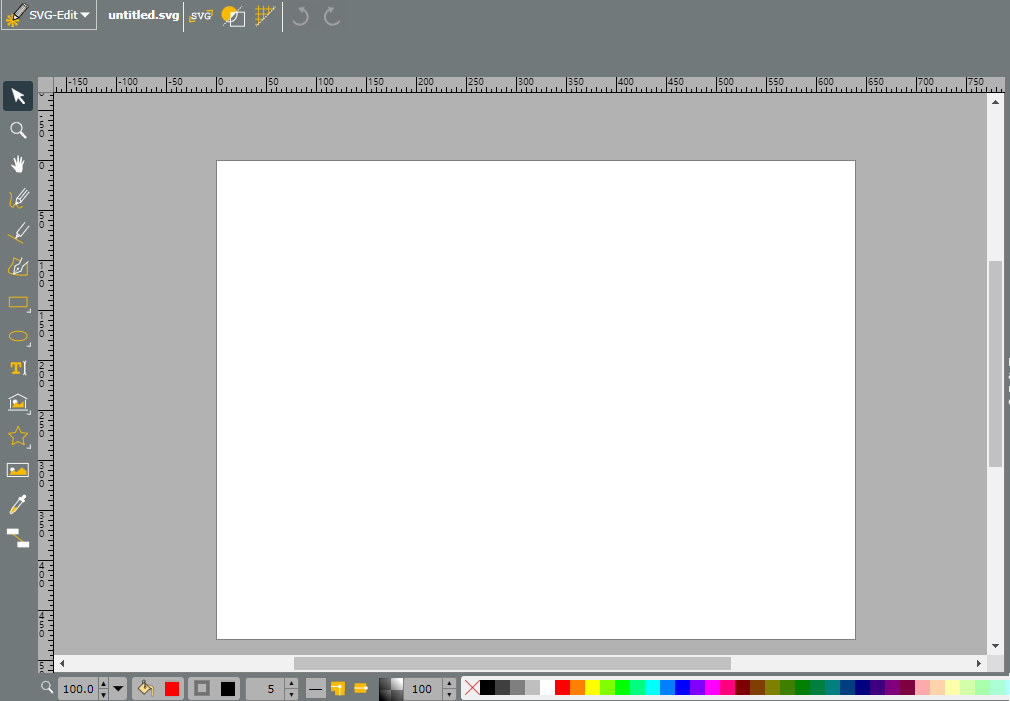The image size is (1010, 701).
Task: Choose the navy blue palette swatch
Action: [862, 687]
